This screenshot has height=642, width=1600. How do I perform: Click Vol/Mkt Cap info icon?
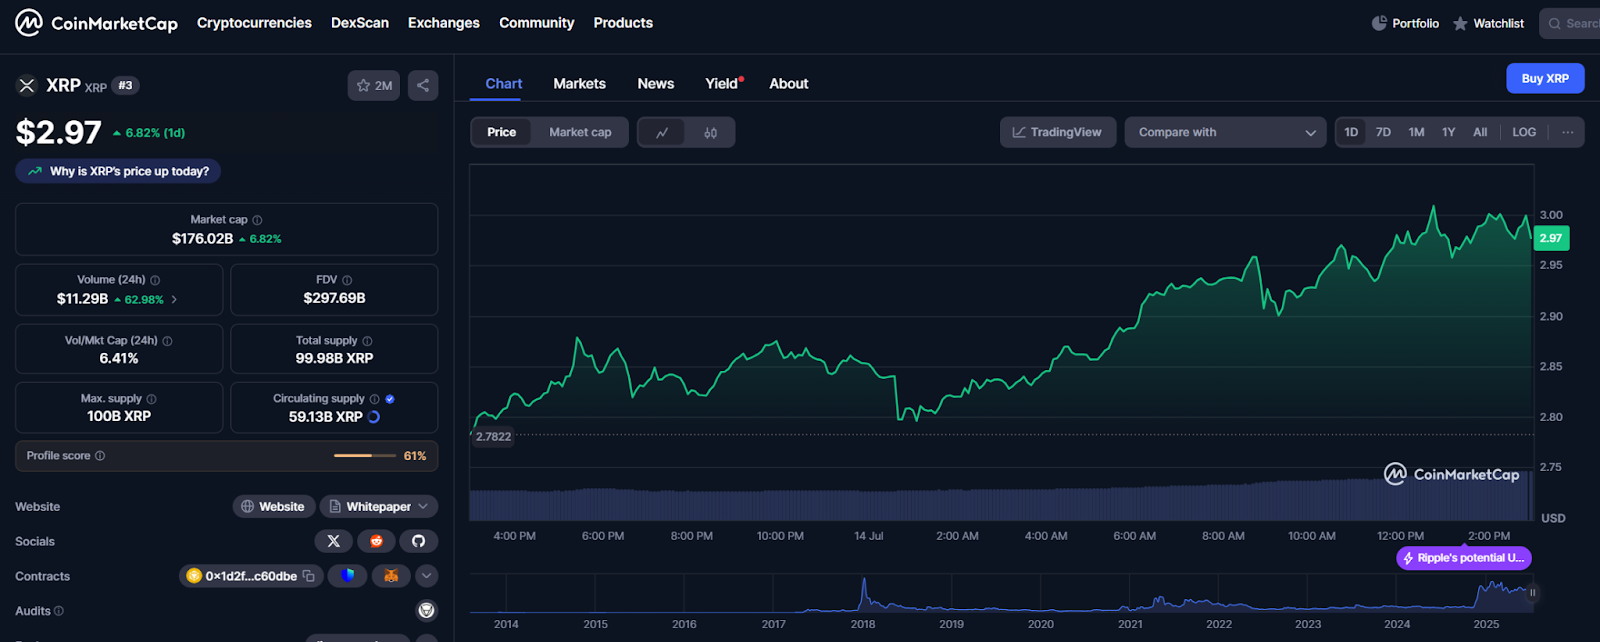click(167, 341)
